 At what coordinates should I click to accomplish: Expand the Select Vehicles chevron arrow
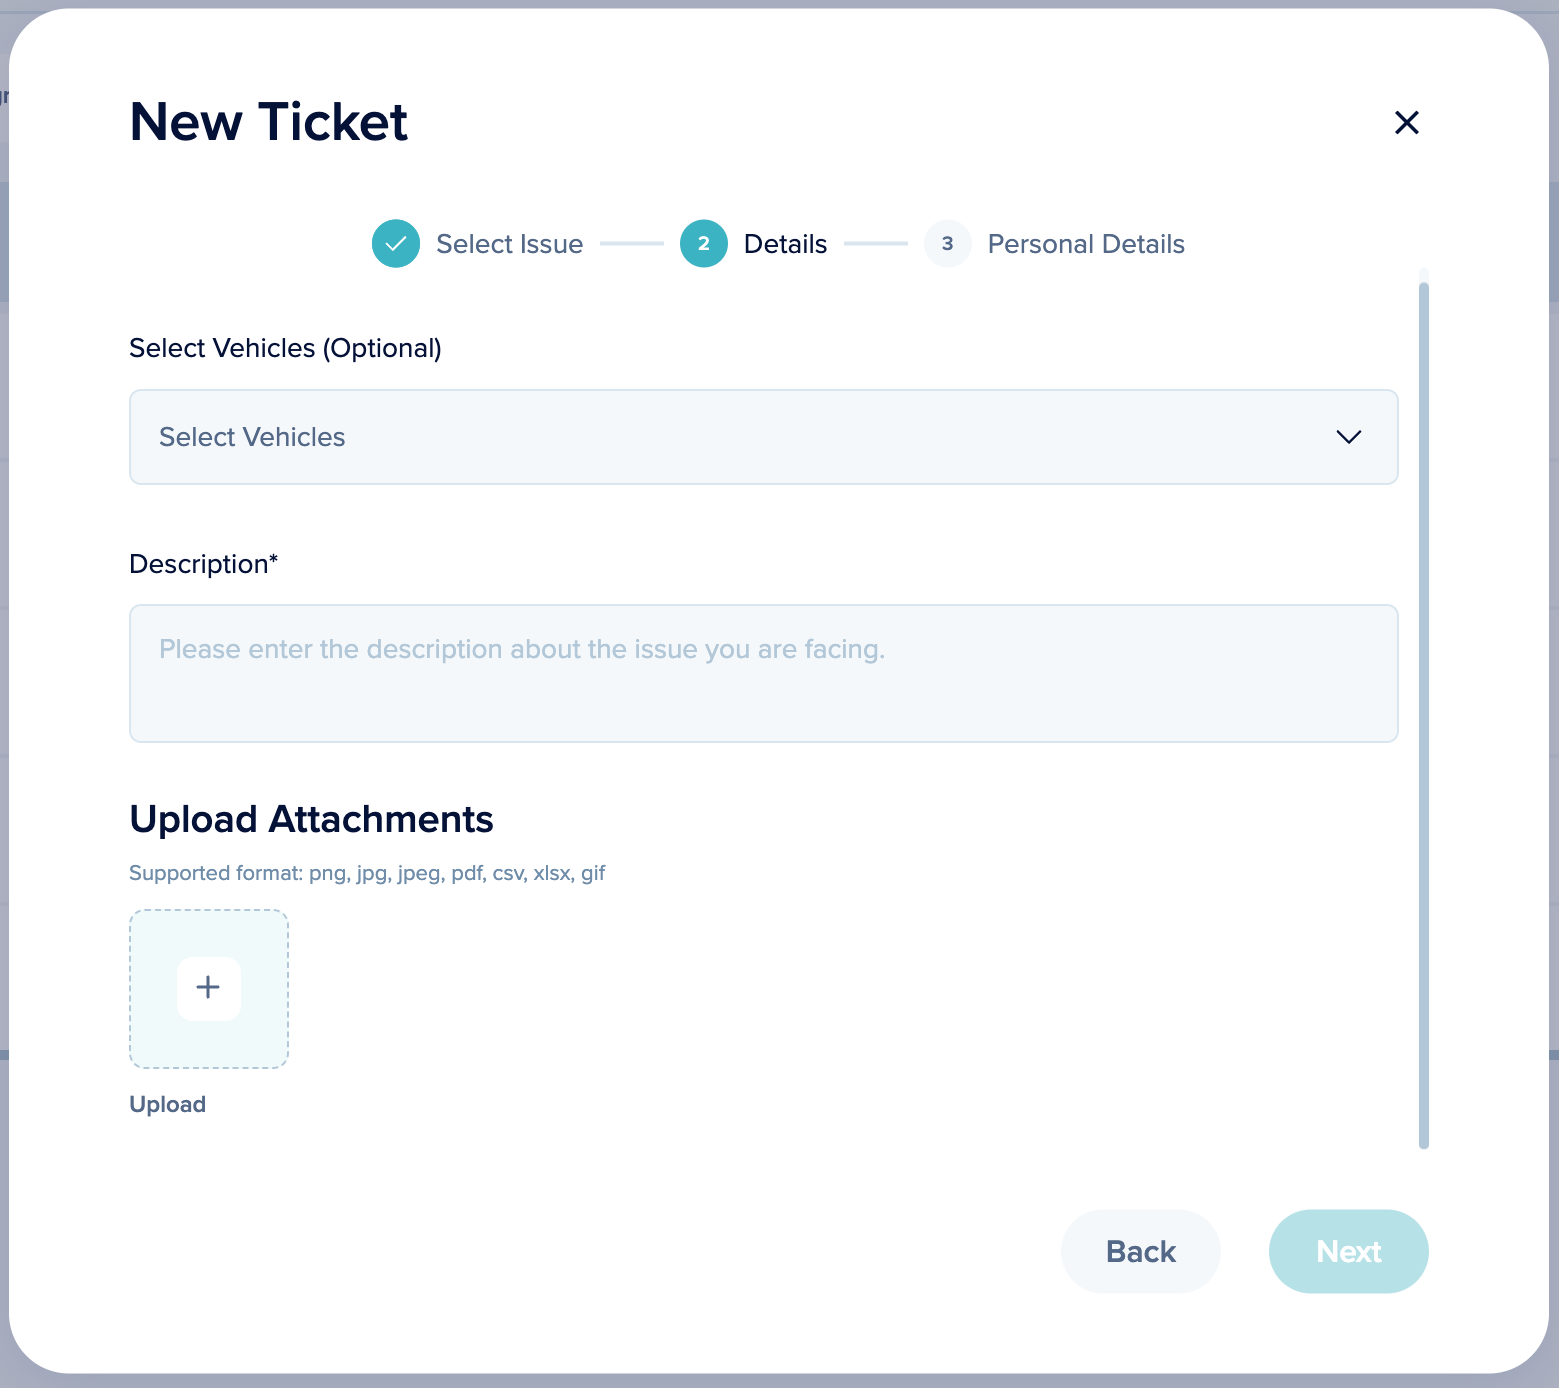(1349, 437)
